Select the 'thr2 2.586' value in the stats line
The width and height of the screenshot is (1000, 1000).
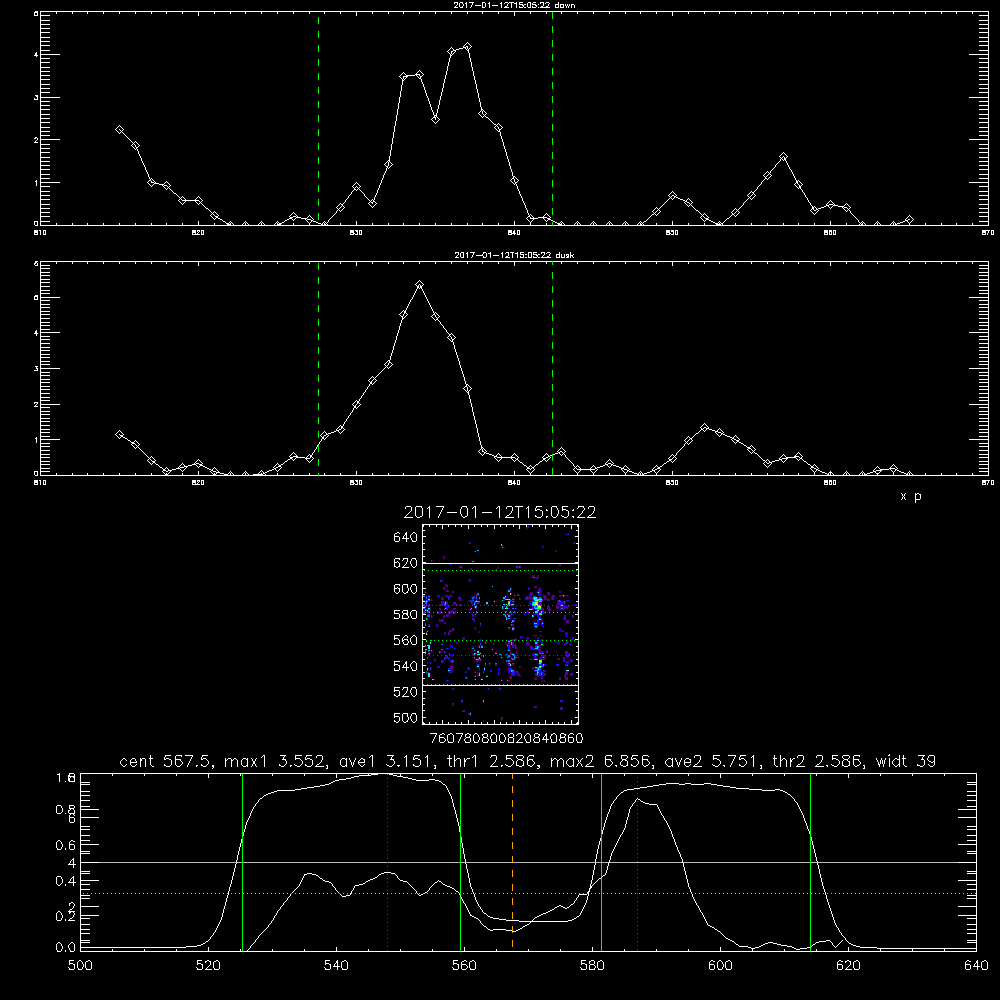click(818, 761)
